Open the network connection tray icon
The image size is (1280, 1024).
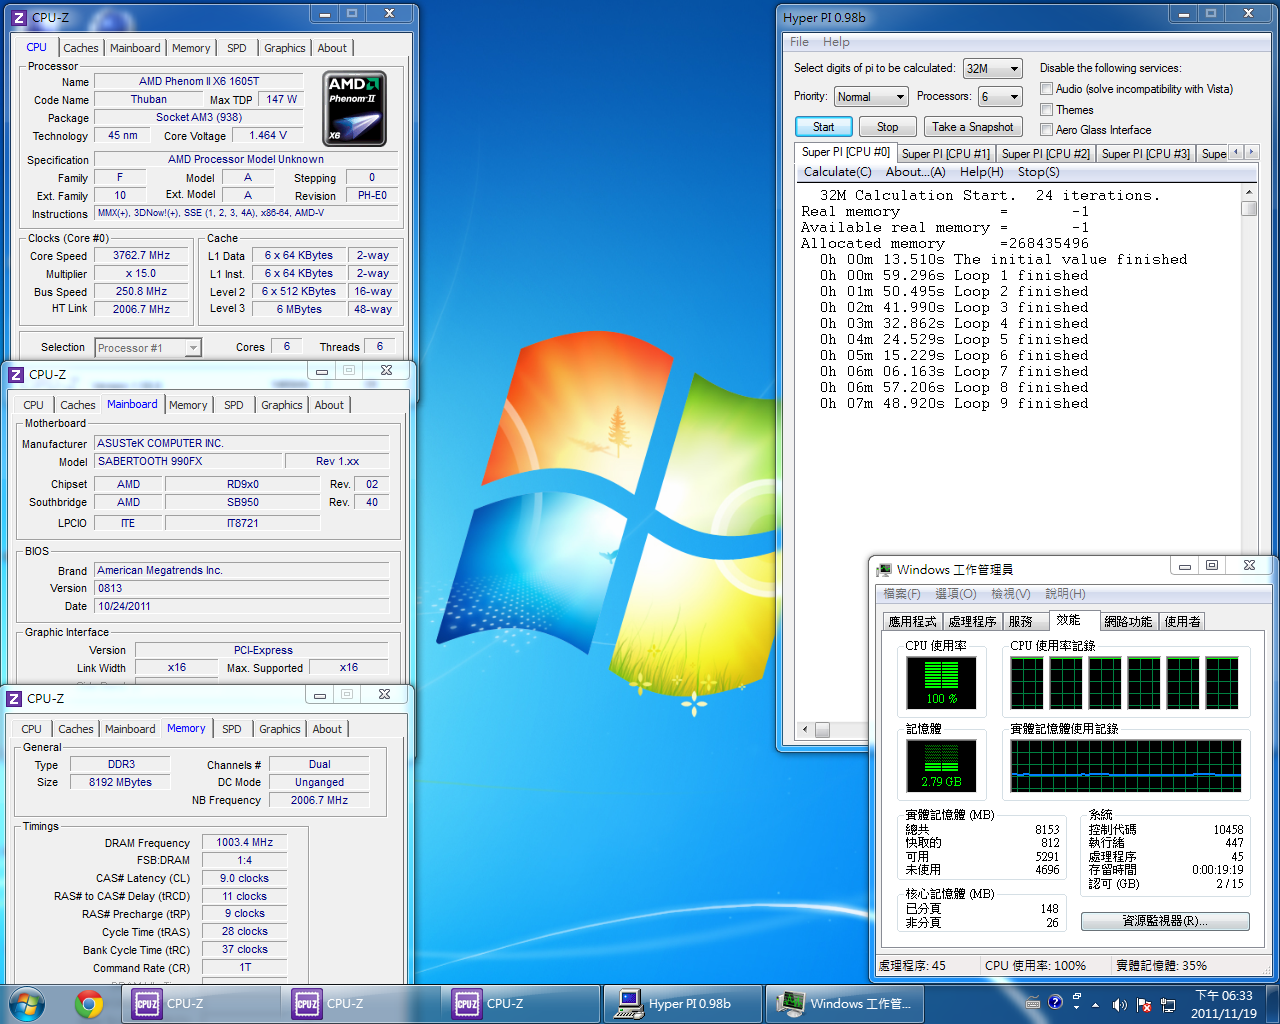point(1169,1004)
